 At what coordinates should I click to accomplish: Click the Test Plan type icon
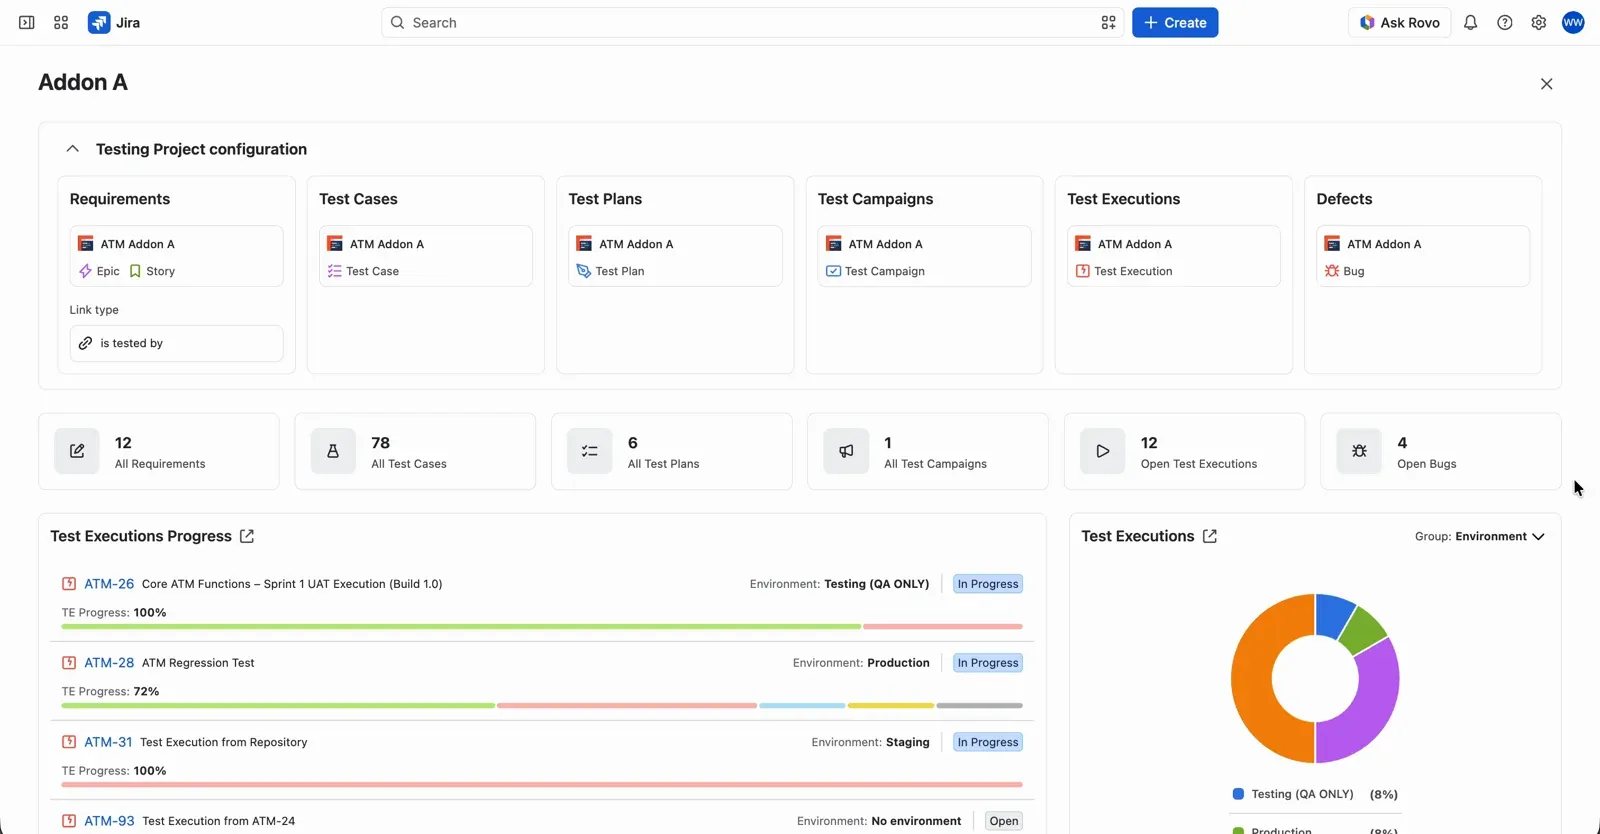(584, 271)
